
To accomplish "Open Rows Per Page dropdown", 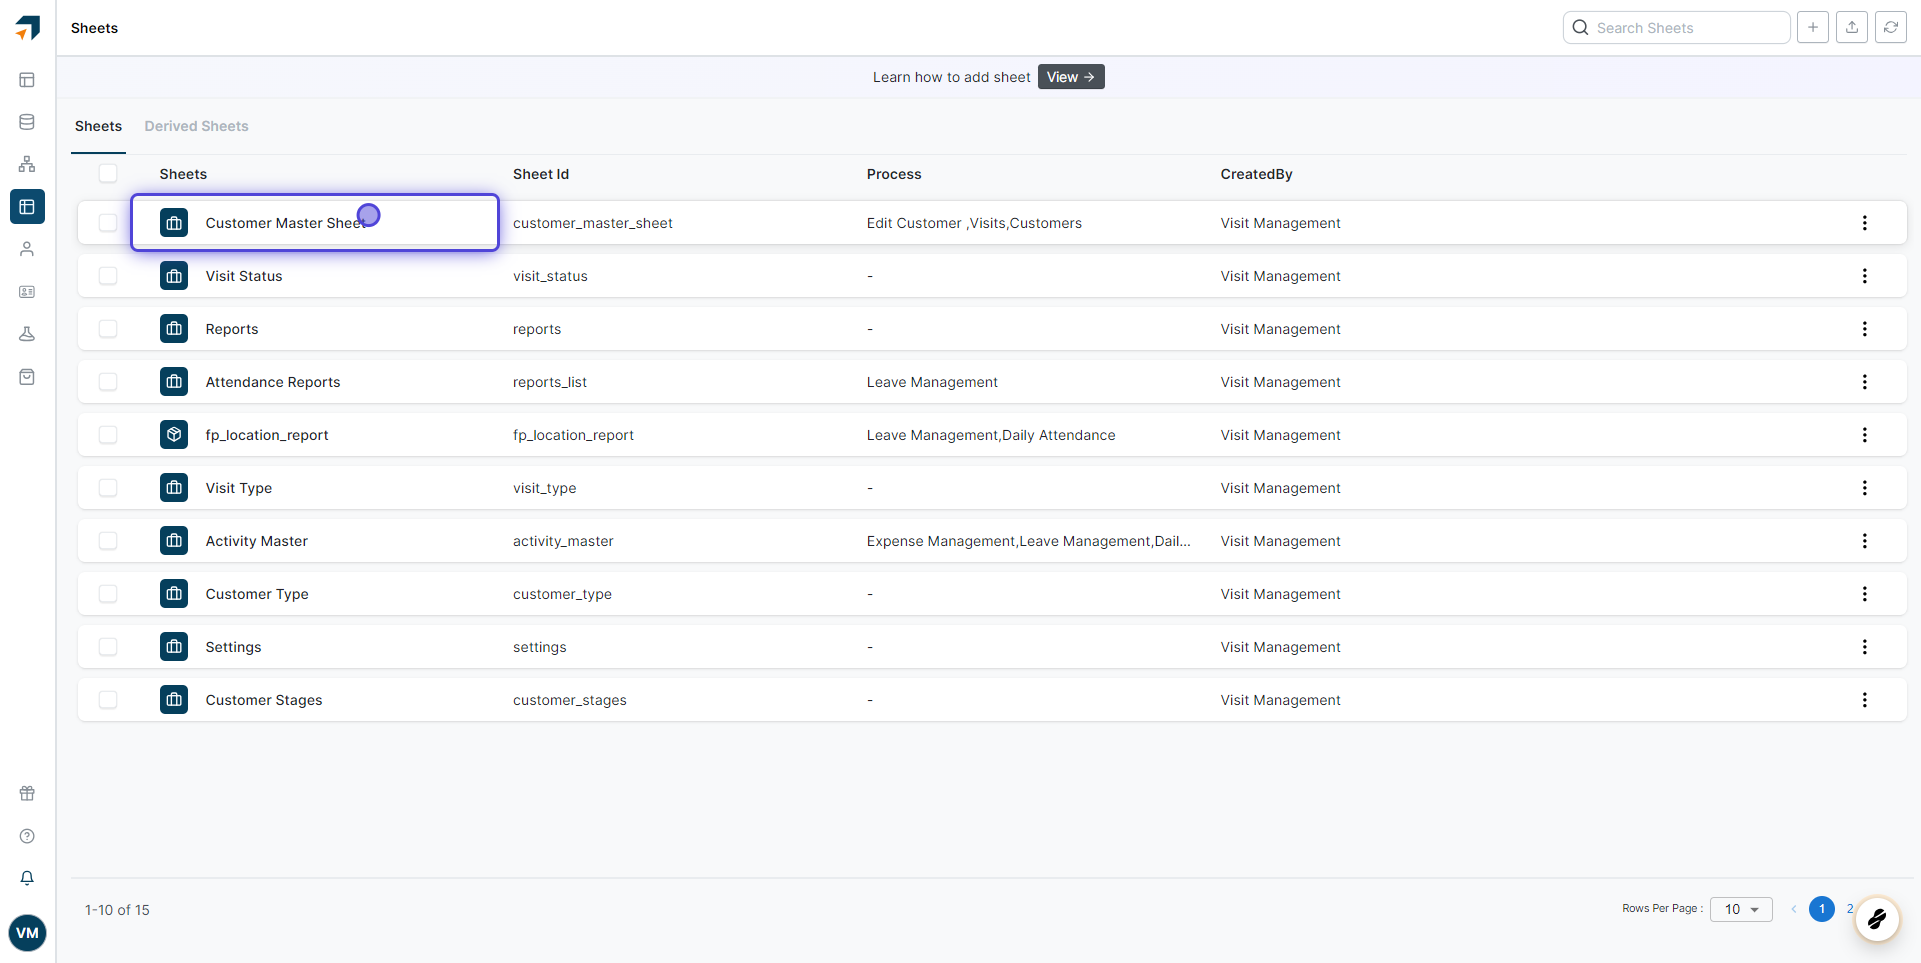I will 1741,909.
